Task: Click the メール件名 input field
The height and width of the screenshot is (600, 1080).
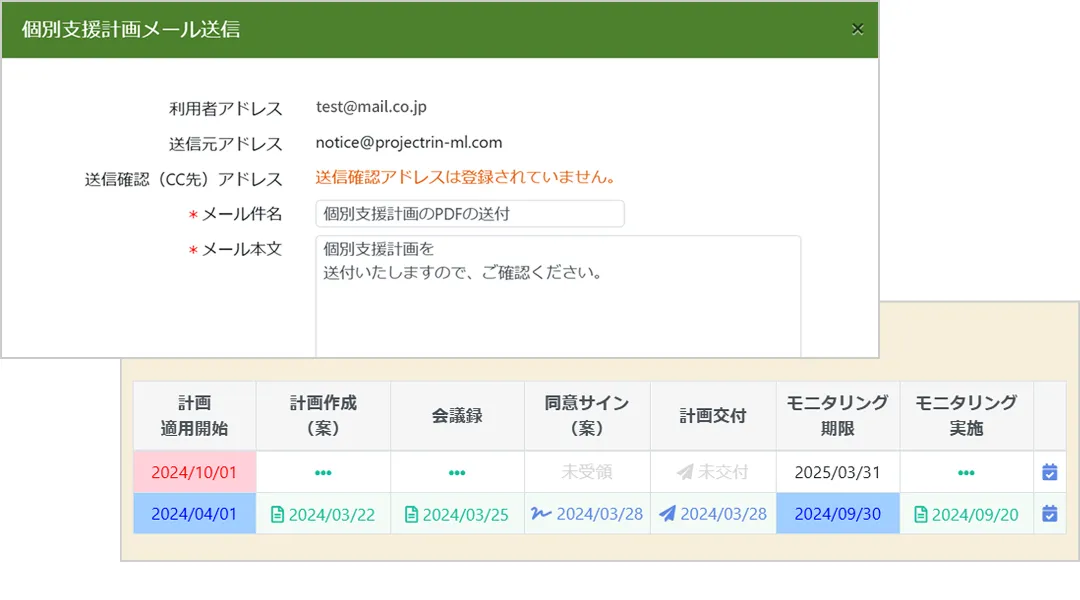Action: [x=470, y=214]
